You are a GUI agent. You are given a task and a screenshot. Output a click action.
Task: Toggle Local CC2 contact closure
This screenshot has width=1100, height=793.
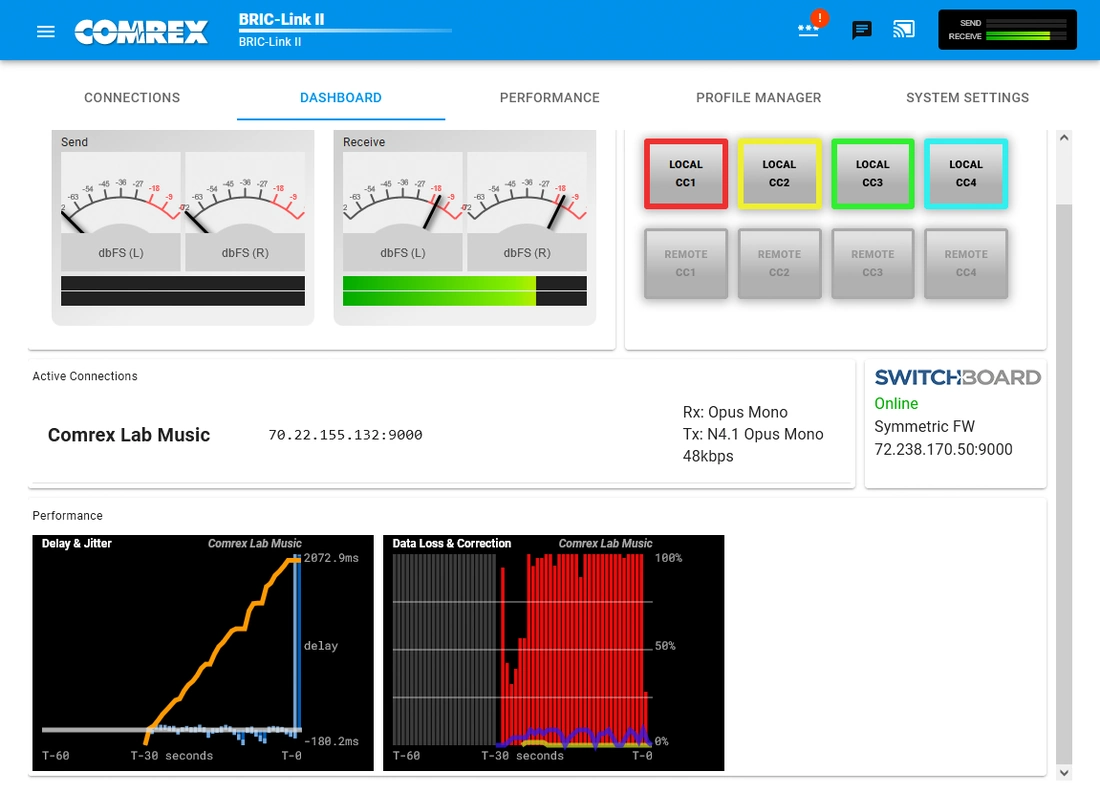(779, 174)
